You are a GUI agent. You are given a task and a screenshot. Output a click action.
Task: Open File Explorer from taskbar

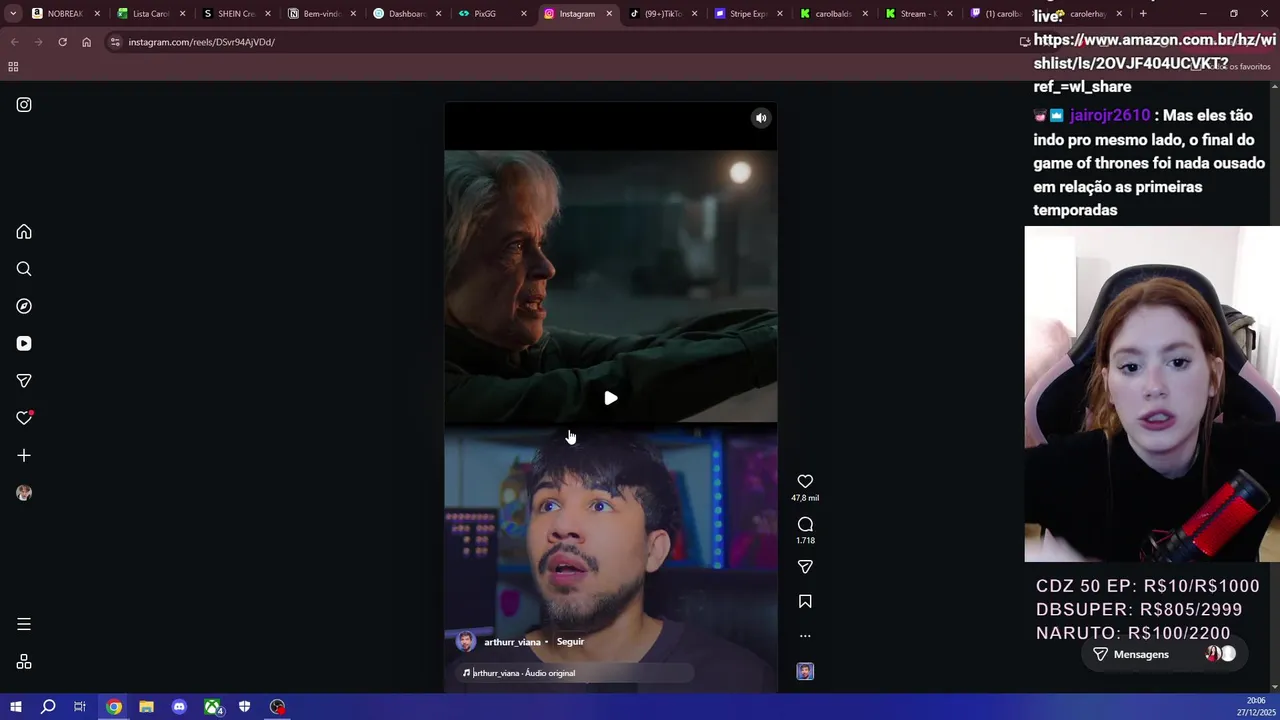146,707
